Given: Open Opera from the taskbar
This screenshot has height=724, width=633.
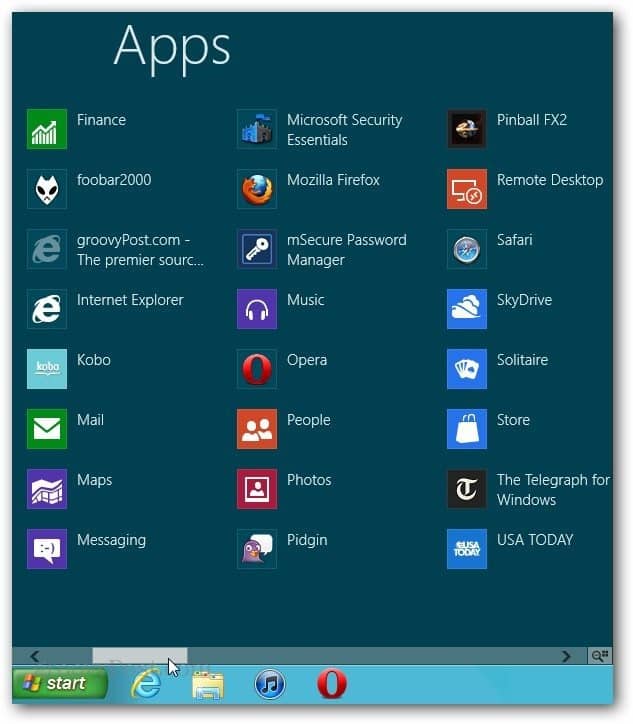Looking at the screenshot, I should coord(332,683).
